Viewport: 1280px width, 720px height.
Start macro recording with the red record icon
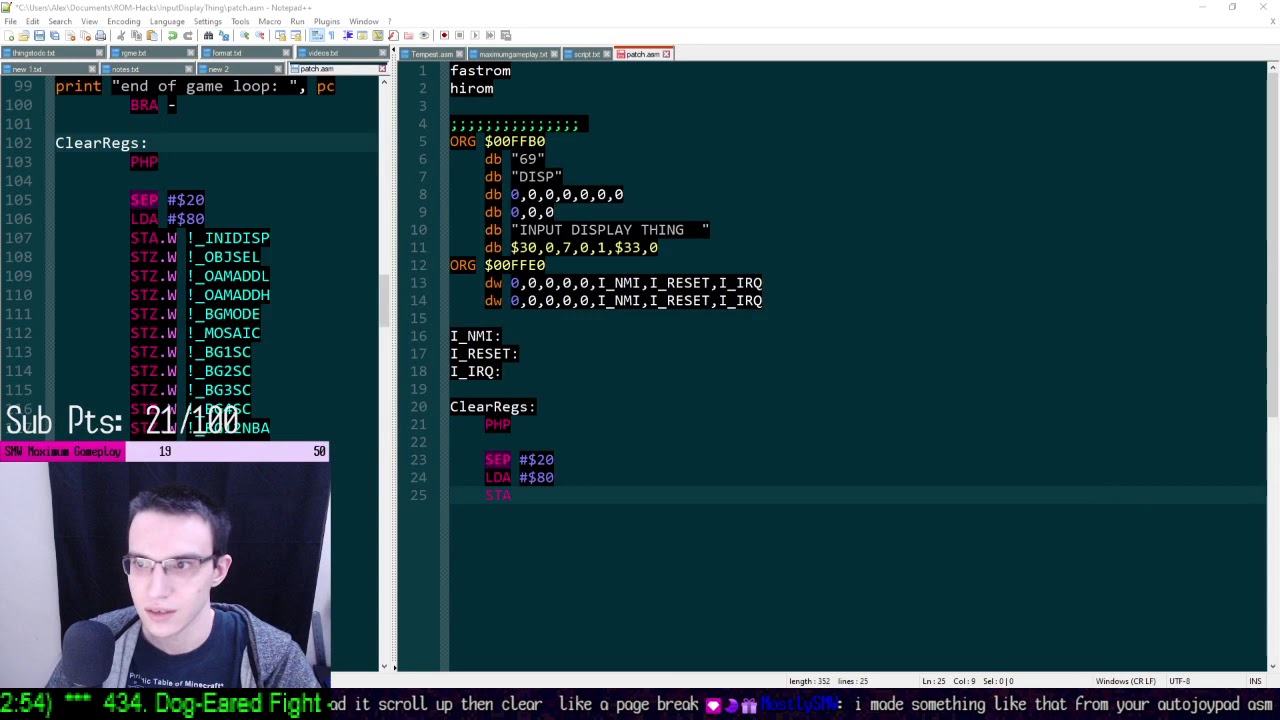[x=445, y=35]
